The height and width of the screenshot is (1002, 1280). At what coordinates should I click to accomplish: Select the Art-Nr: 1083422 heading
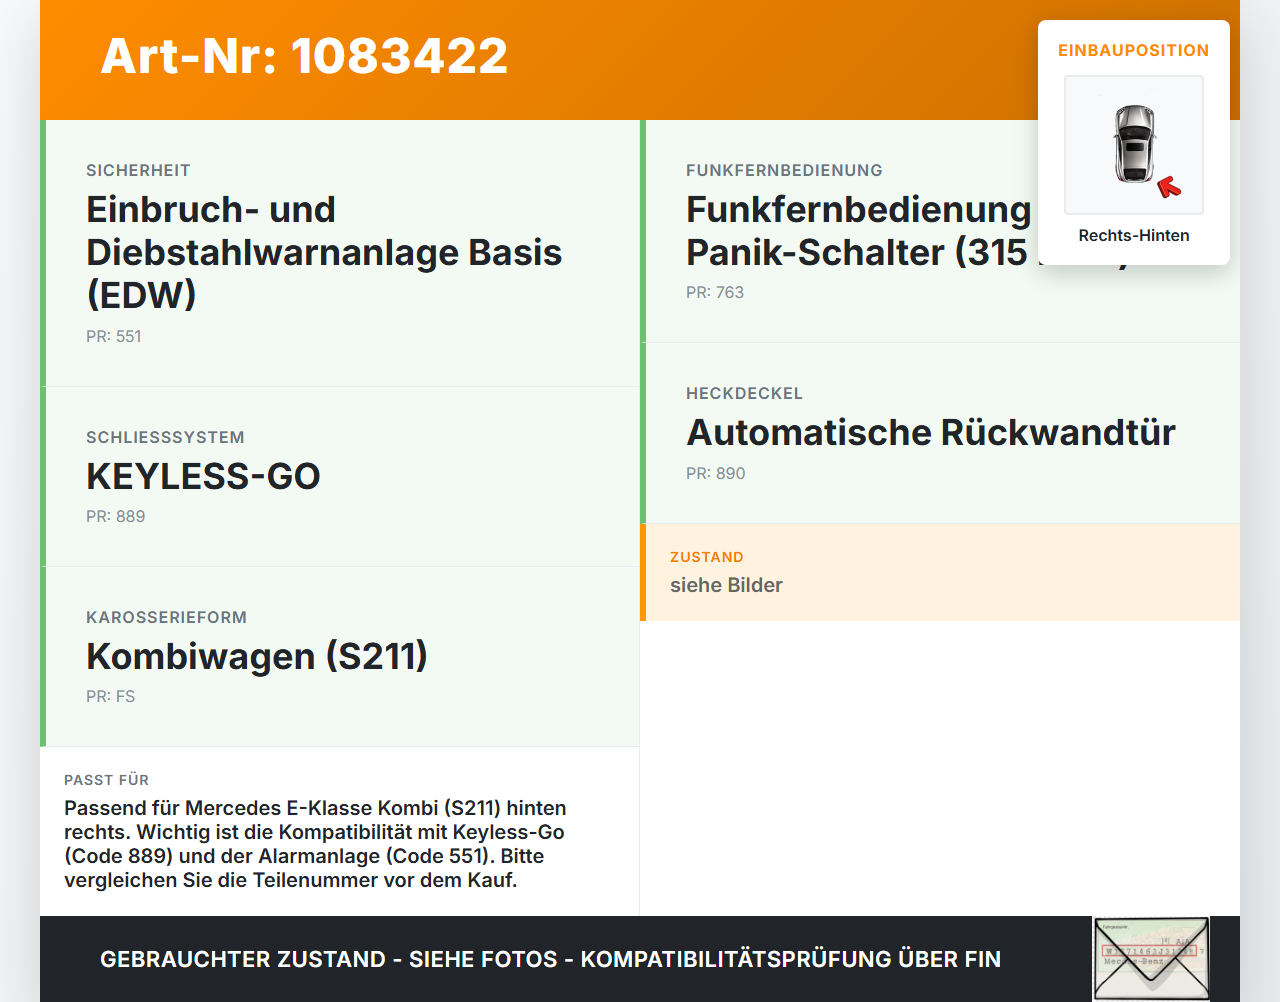pos(304,56)
